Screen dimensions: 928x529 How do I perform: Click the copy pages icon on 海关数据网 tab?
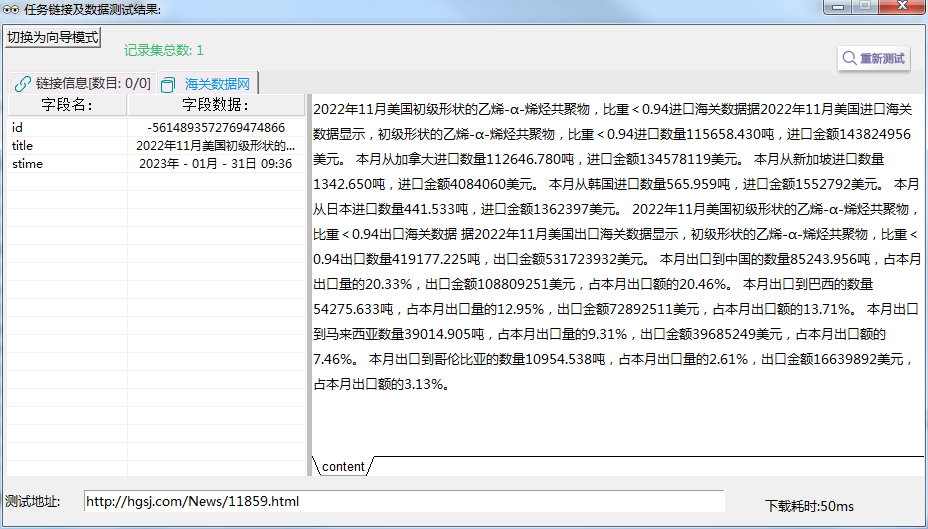click(x=169, y=85)
